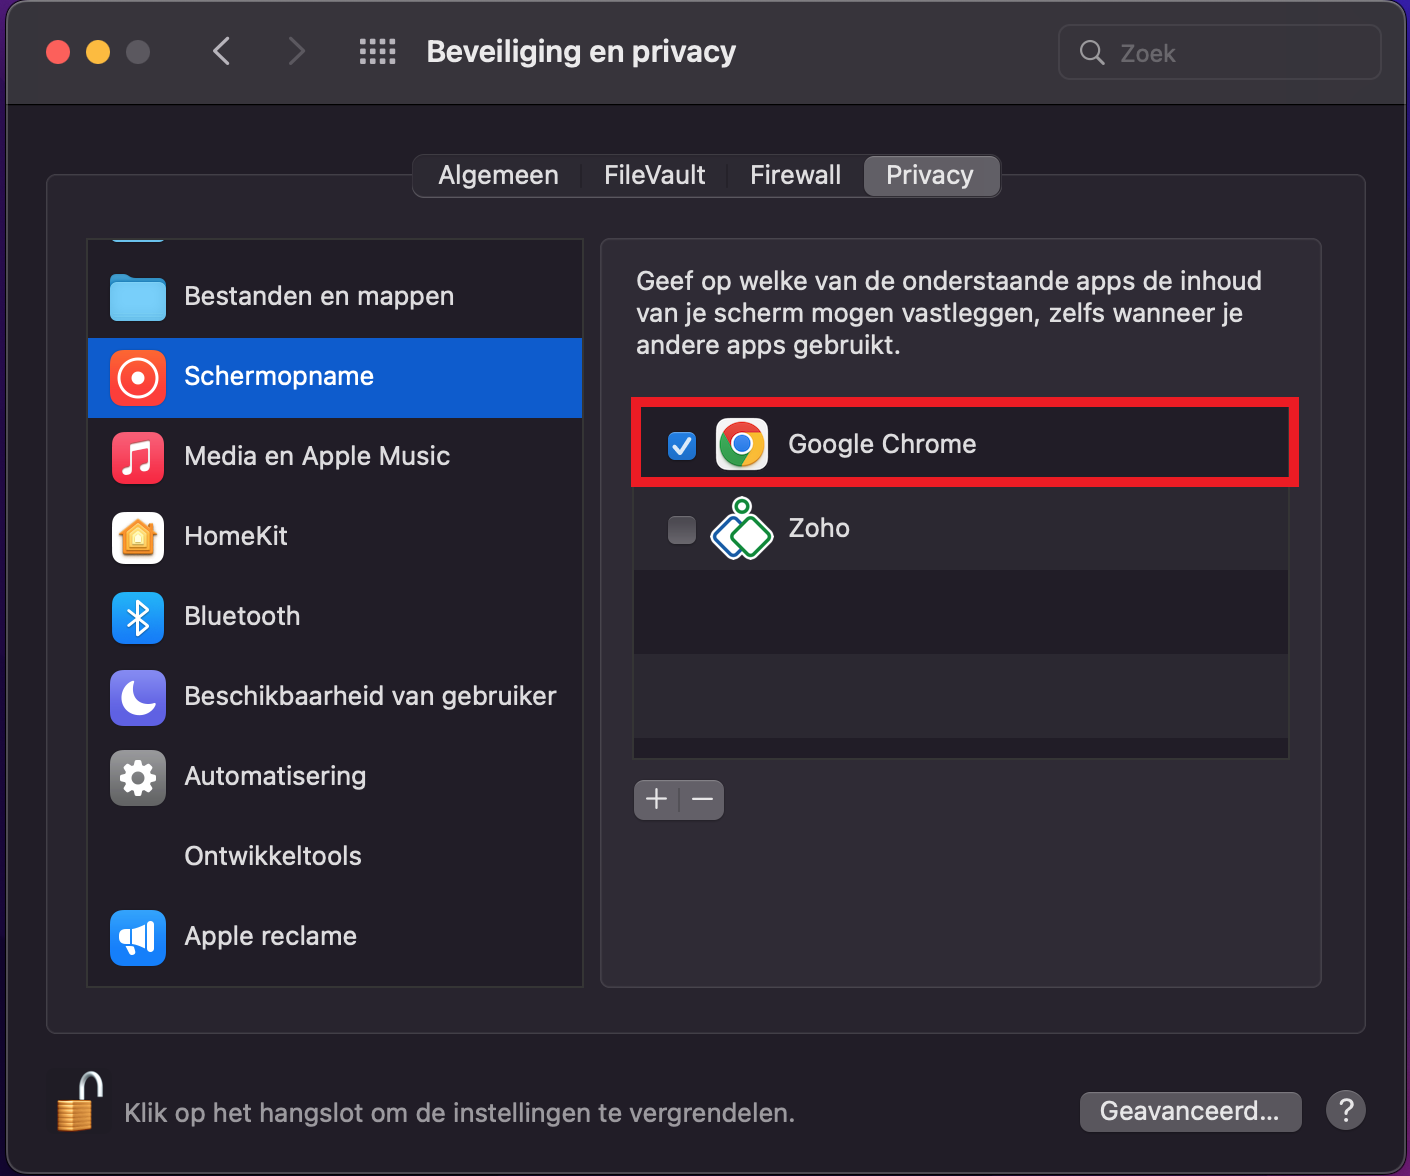Click the Zoho app name
The height and width of the screenshot is (1176, 1410).
pos(819,528)
